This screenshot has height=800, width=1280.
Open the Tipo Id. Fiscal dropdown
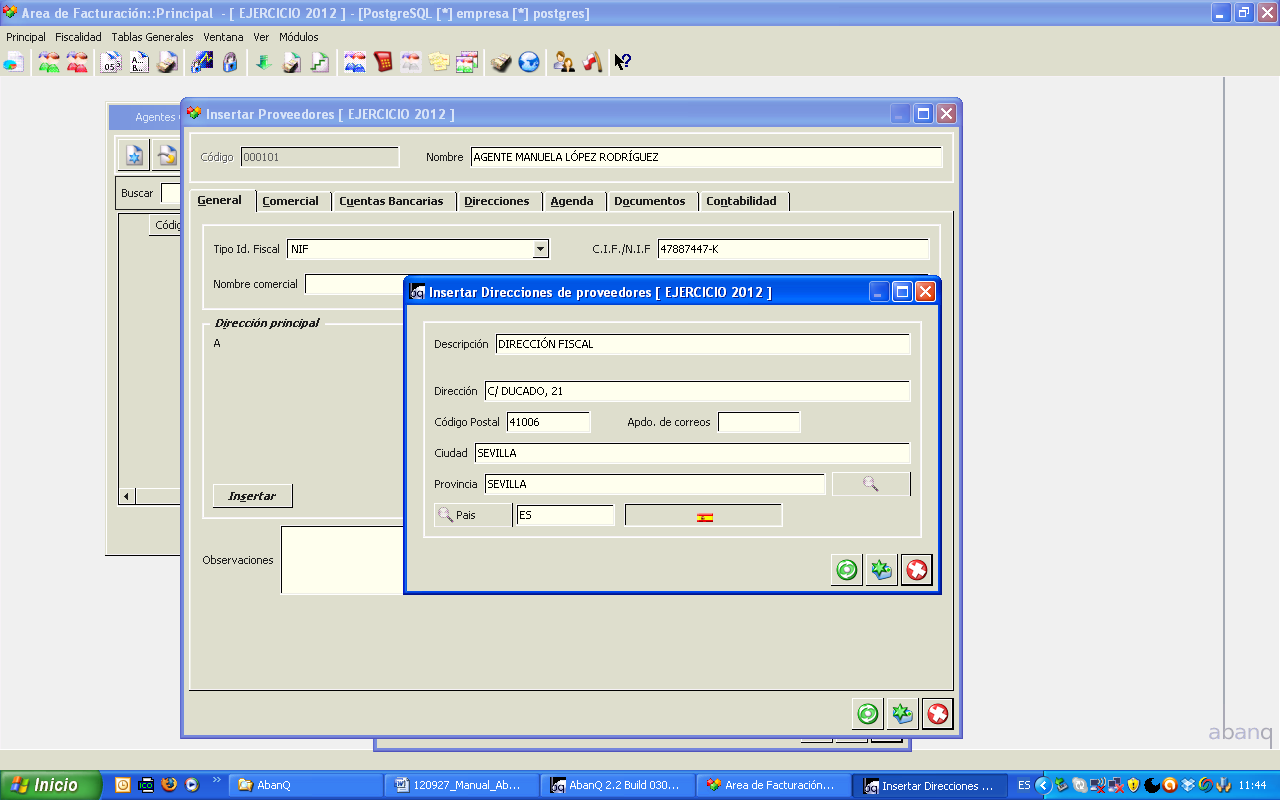tap(541, 249)
